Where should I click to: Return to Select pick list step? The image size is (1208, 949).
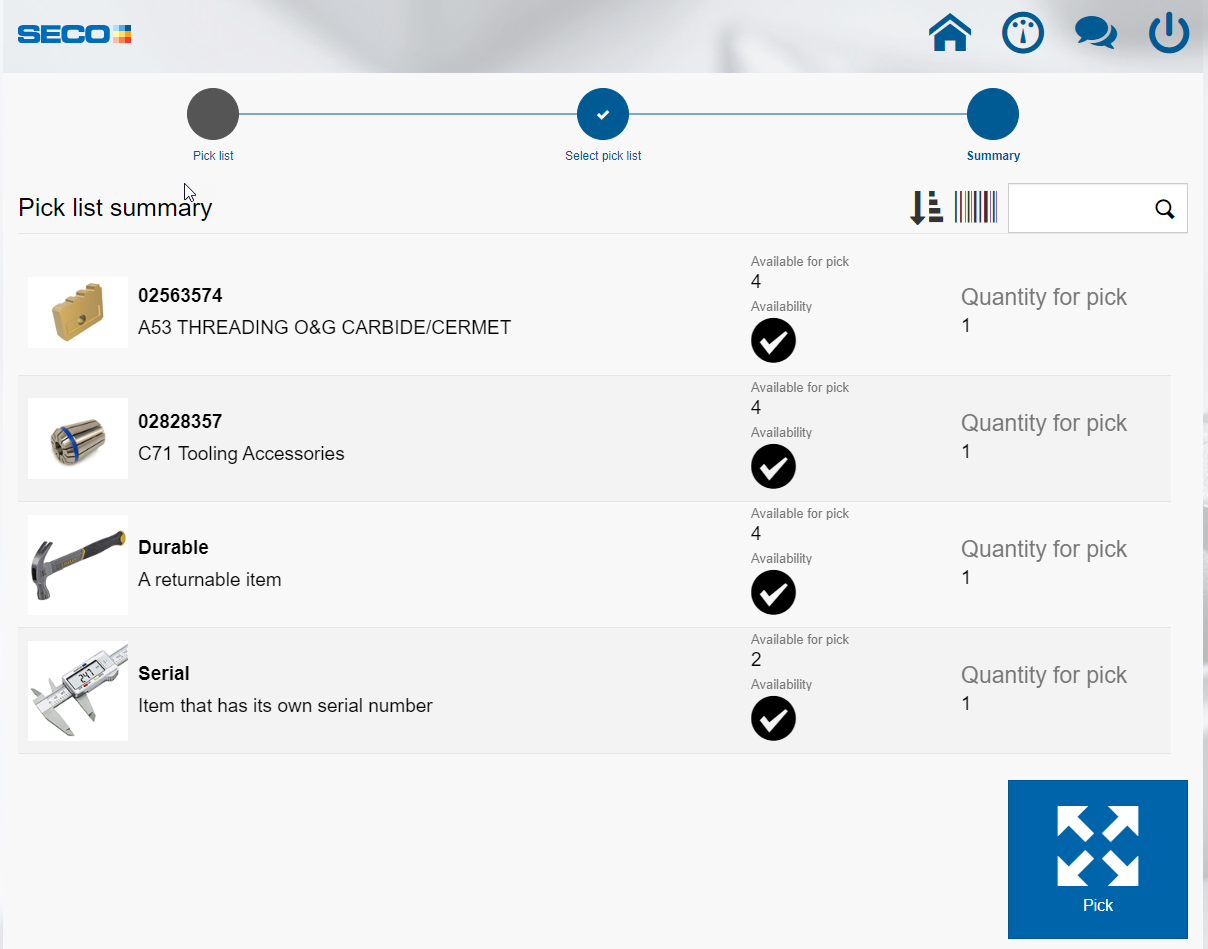(x=603, y=114)
